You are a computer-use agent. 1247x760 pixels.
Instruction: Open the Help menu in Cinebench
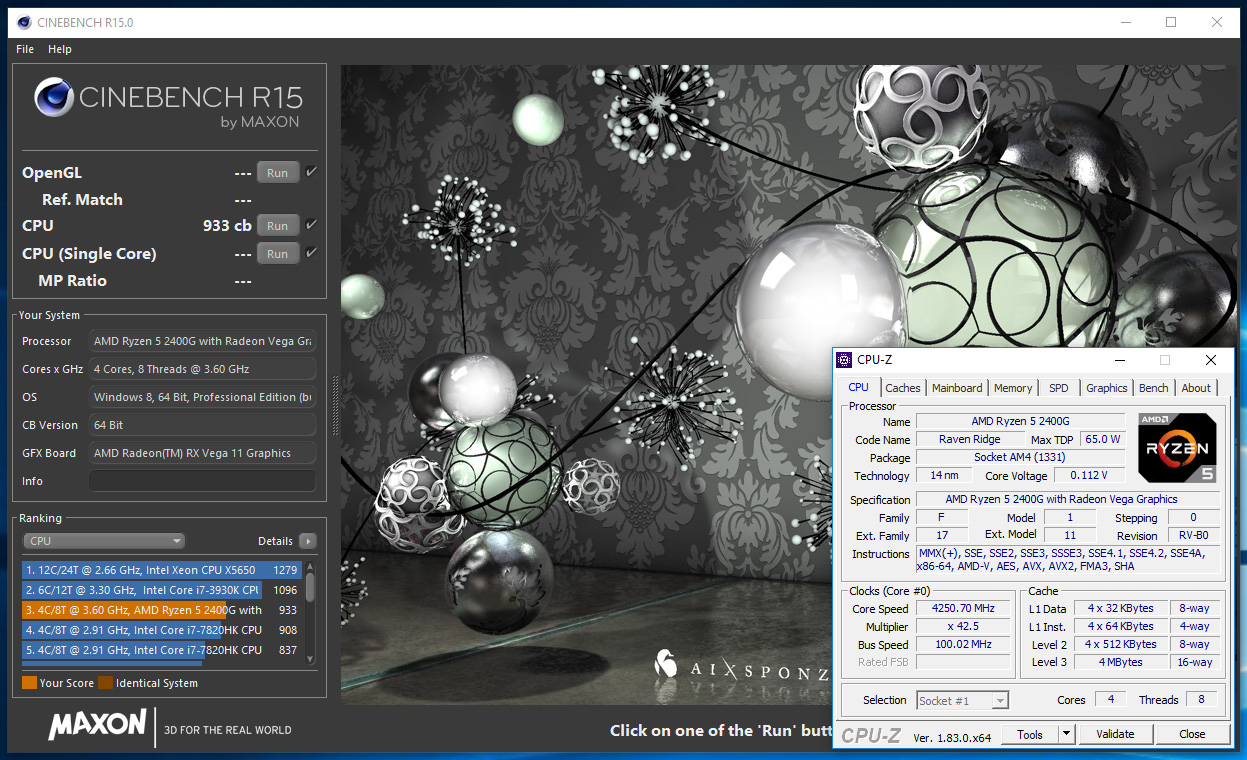coord(60,49)
